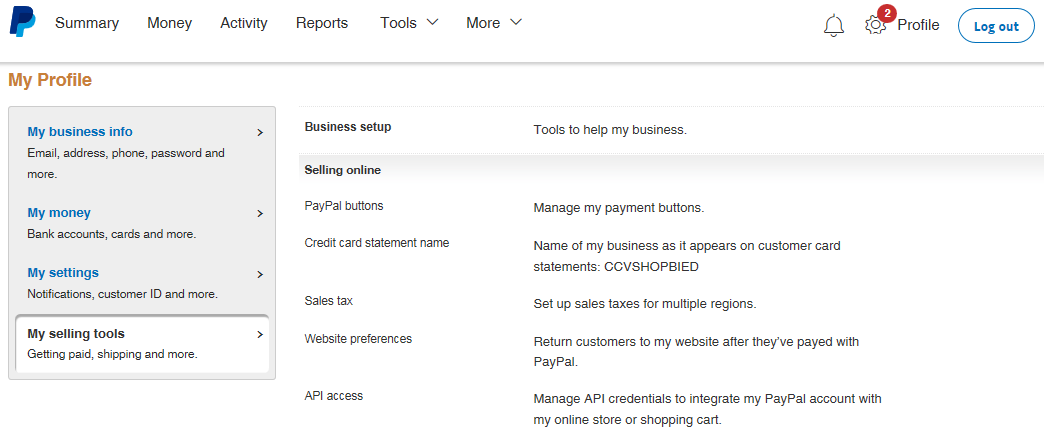Open the Activity page
The image size is (1044, 438).
pos(244,23)
